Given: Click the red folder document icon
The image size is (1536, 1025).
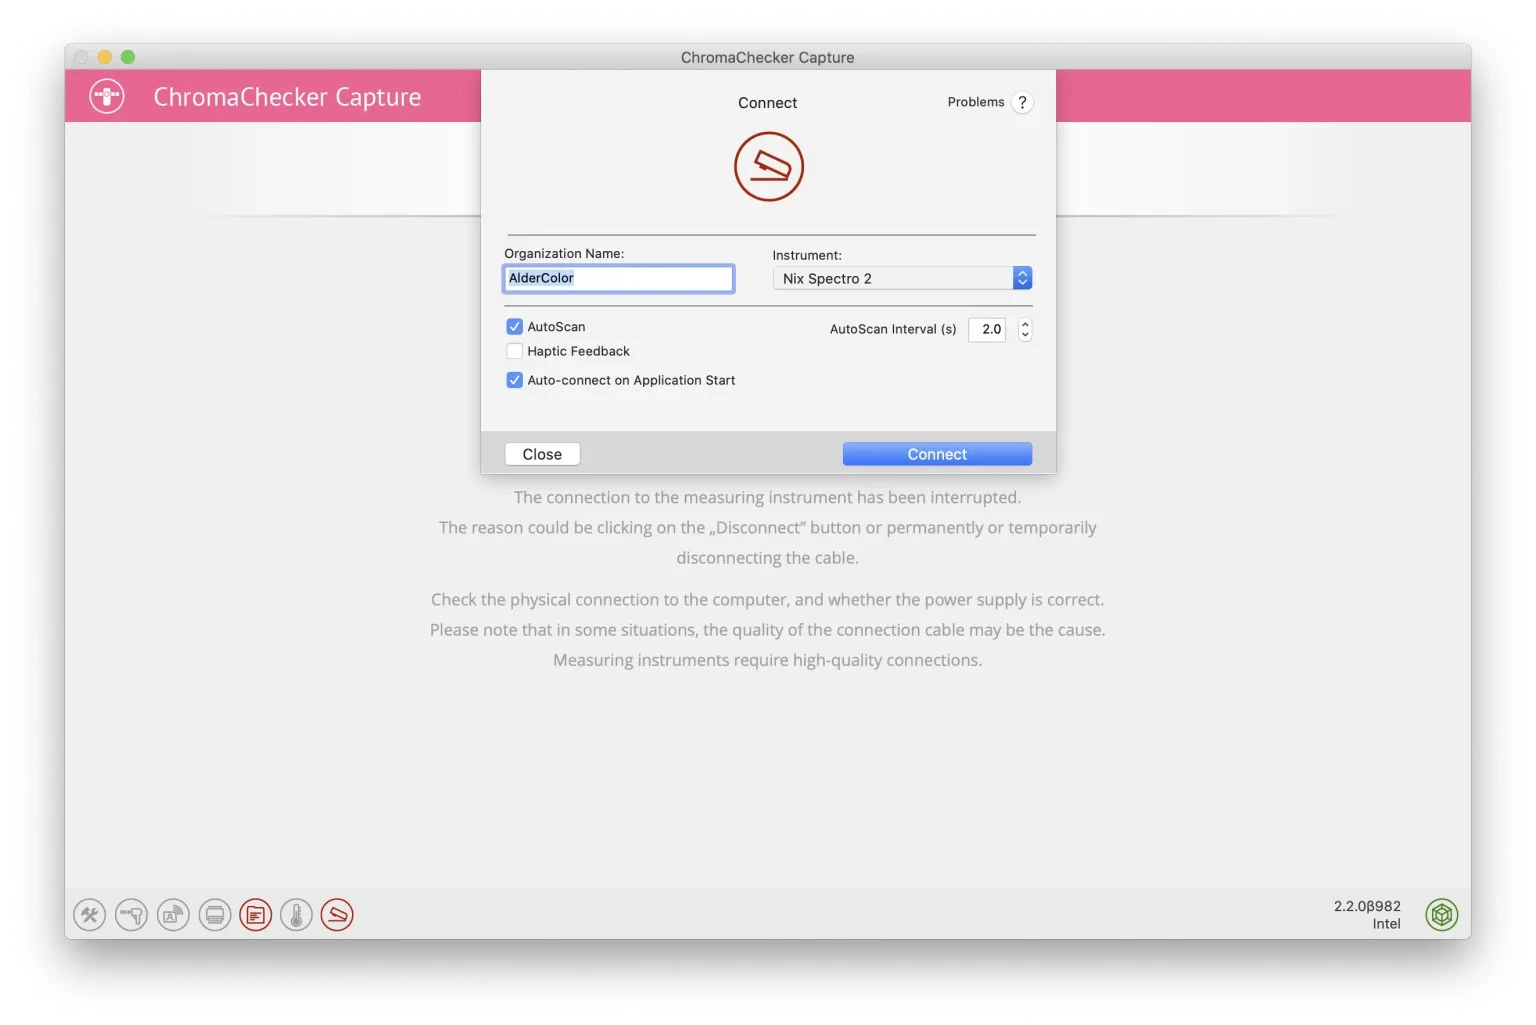Looking at the screenshot, I should (x=256, y=915).
